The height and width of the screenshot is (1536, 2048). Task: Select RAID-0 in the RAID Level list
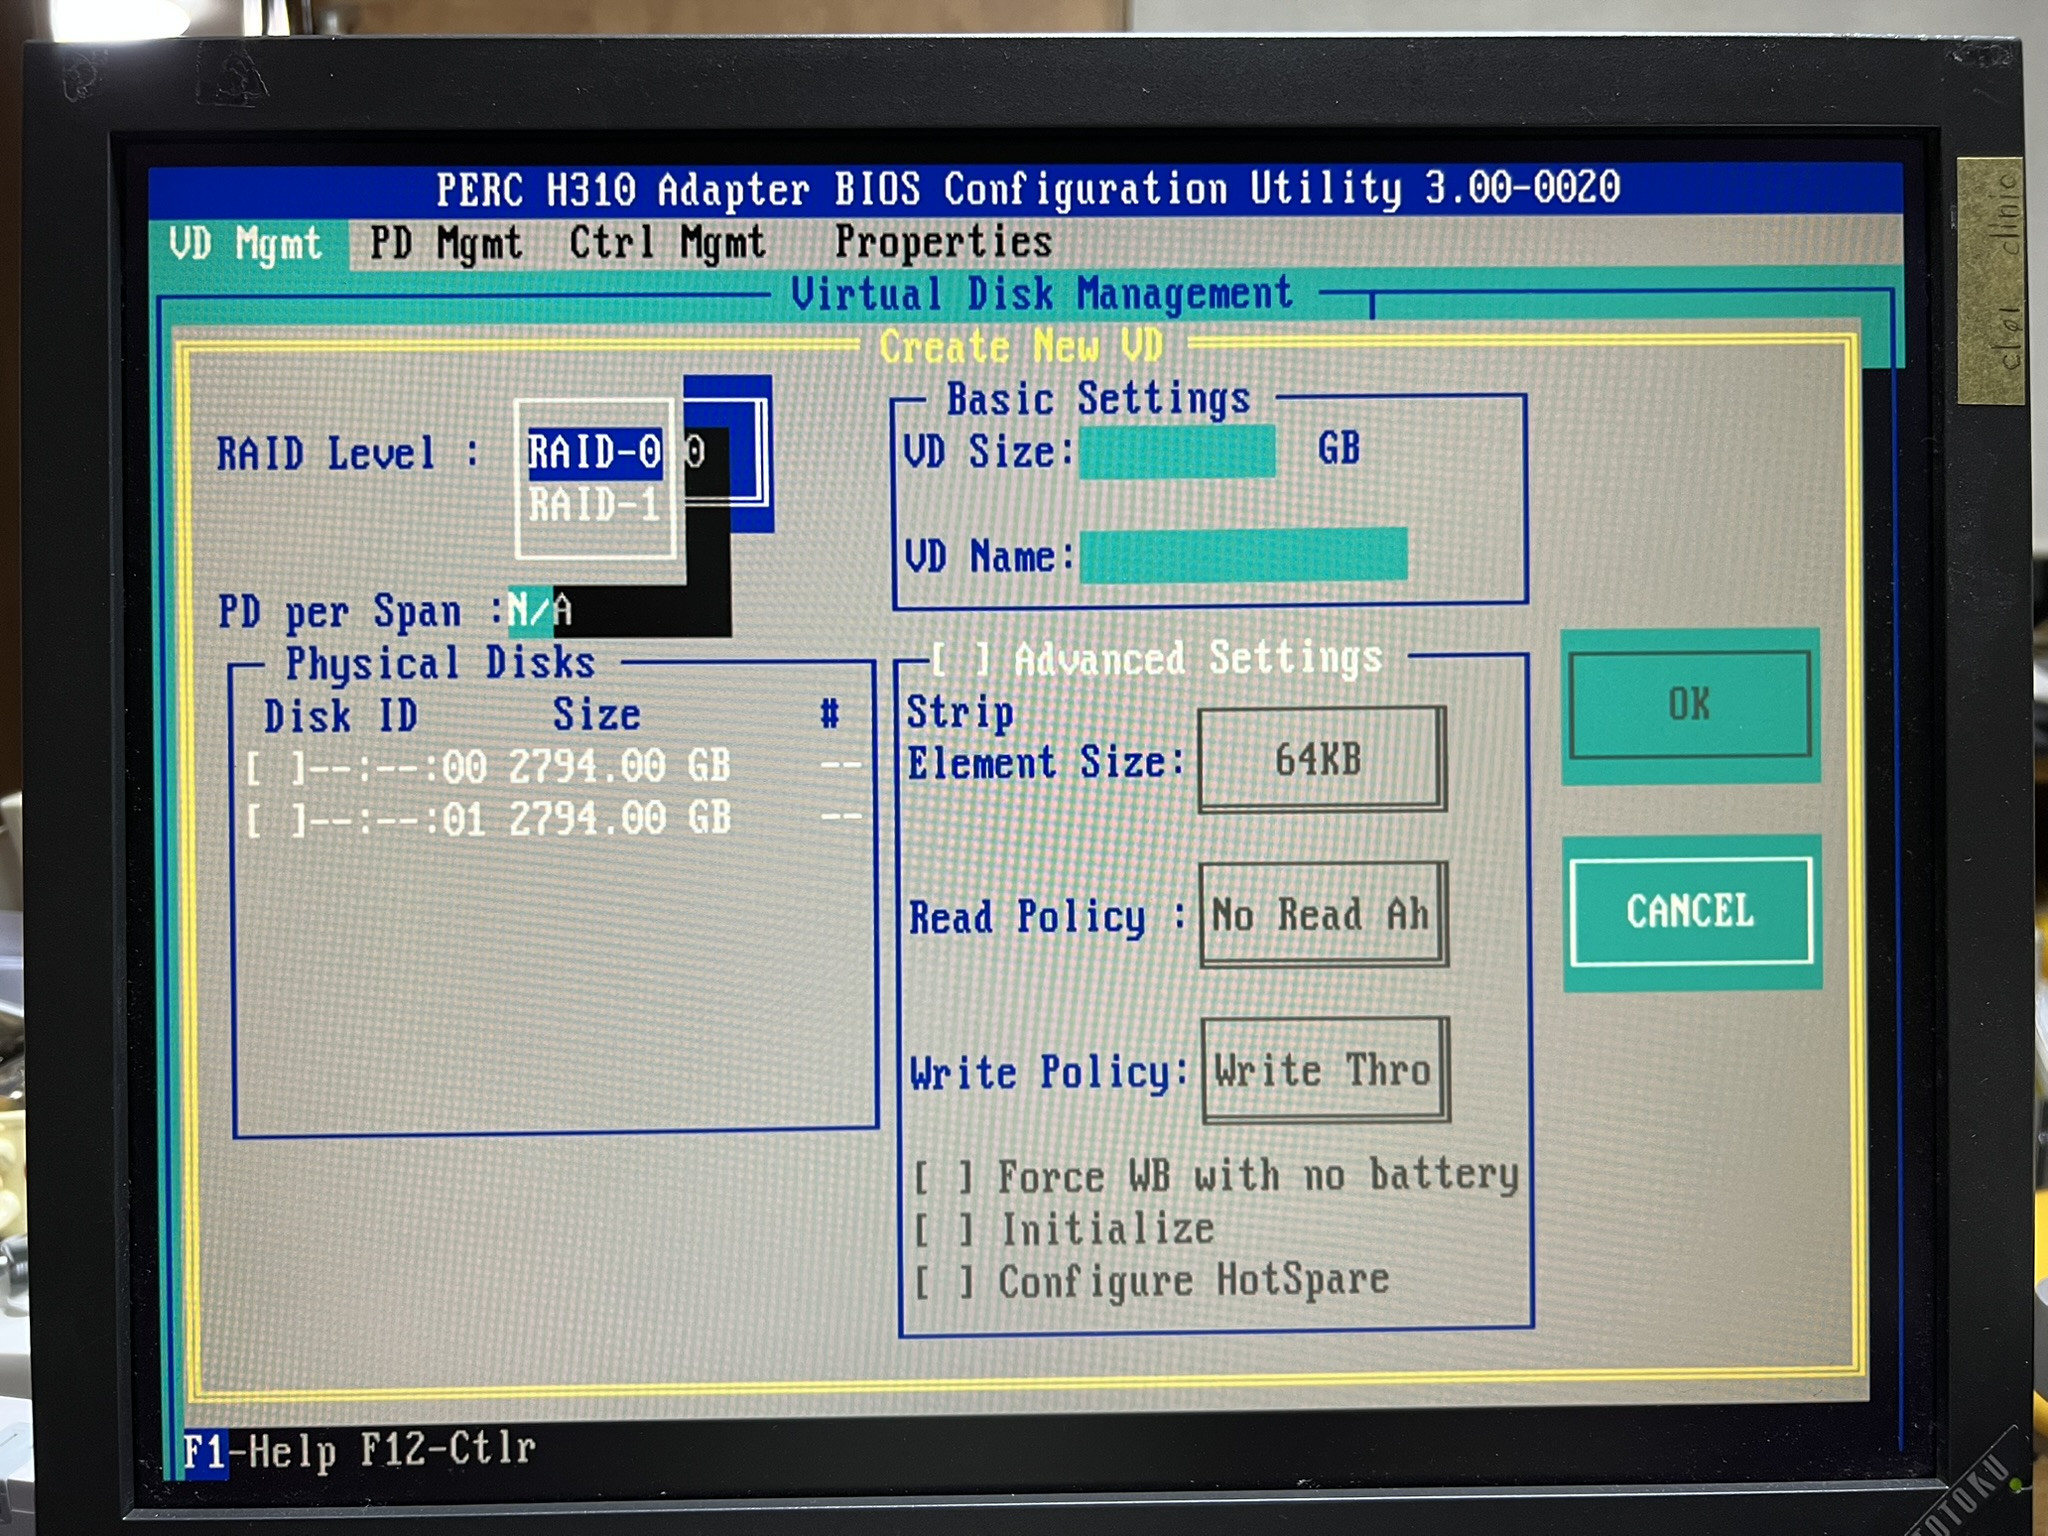tap(595, 452)
